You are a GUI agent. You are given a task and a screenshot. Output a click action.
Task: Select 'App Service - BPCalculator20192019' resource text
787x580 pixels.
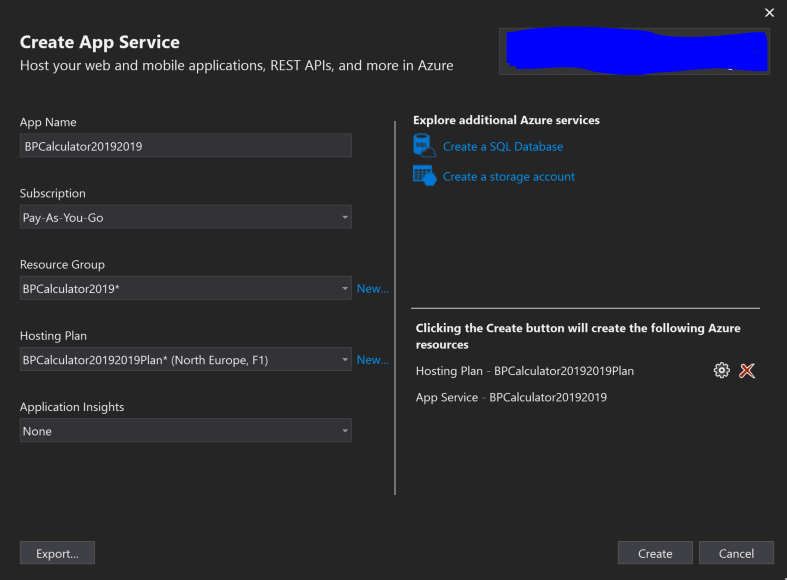pos(511,397)
